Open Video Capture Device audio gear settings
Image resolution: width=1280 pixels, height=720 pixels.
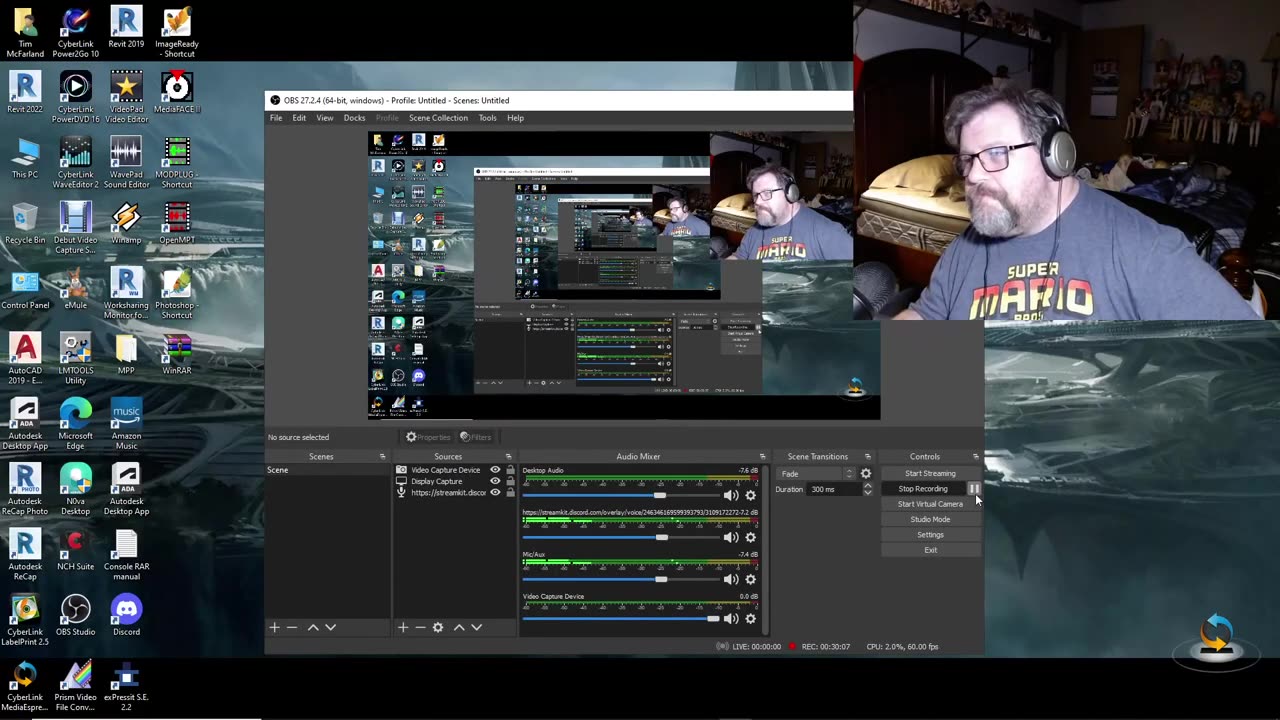pyautogui.click(x=751, y=618)
